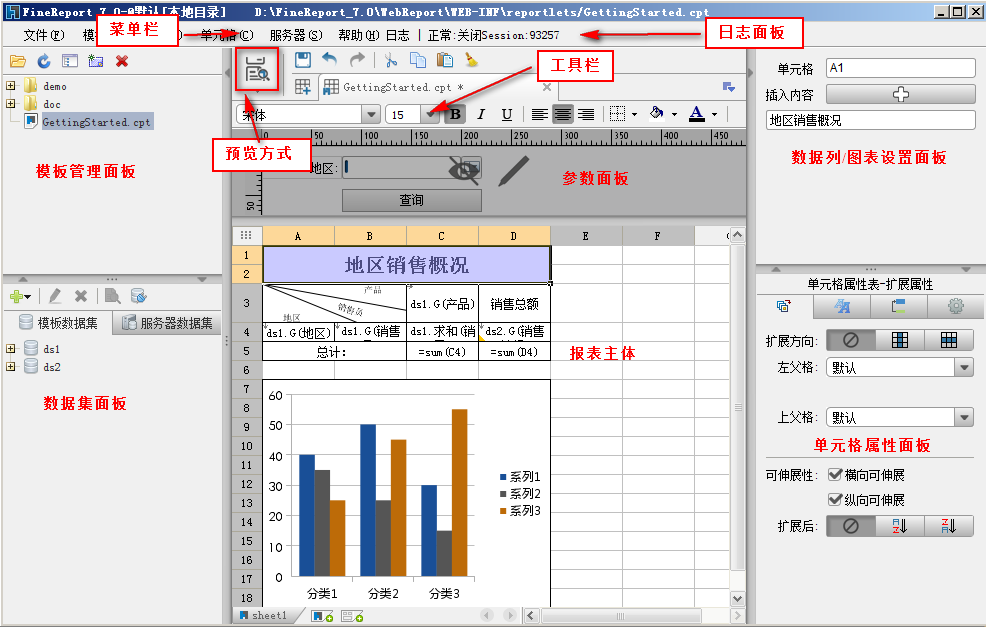Screen dimensions: 986x627
Task: Open the 日志 log panel
Action: tap(397, 35)
